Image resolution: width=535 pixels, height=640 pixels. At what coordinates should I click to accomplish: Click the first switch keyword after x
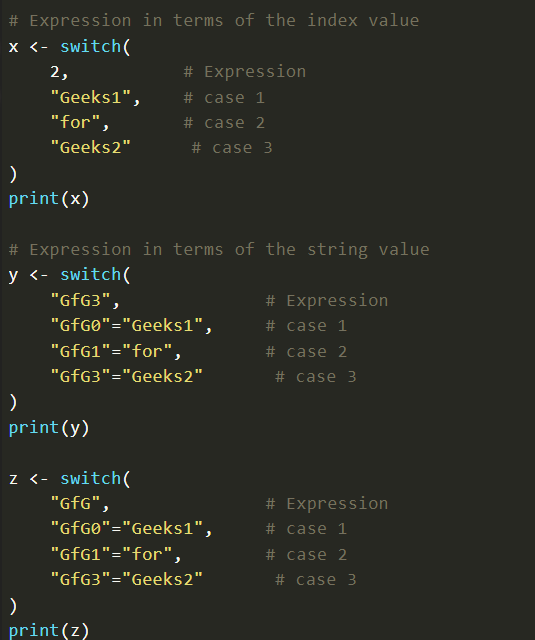(91, 46)
